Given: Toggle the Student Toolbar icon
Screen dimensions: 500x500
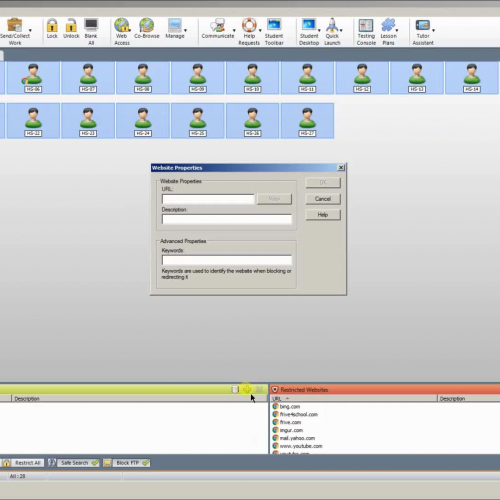Looking at the screenshot, I should click(x=274, y=32).
